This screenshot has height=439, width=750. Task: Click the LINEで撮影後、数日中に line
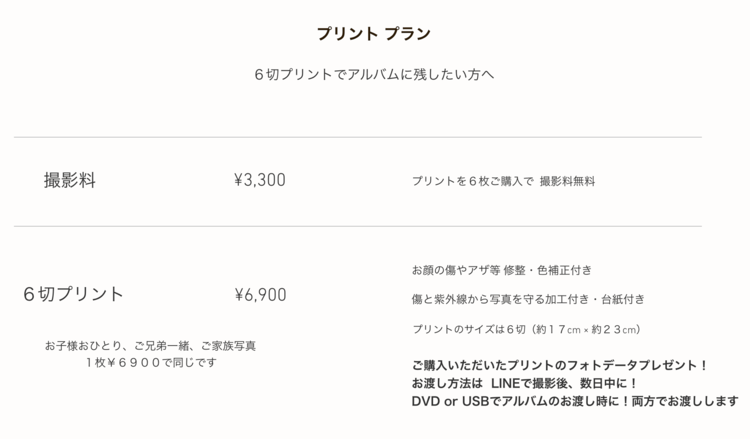pyautogui.click(x=524, y=384)
